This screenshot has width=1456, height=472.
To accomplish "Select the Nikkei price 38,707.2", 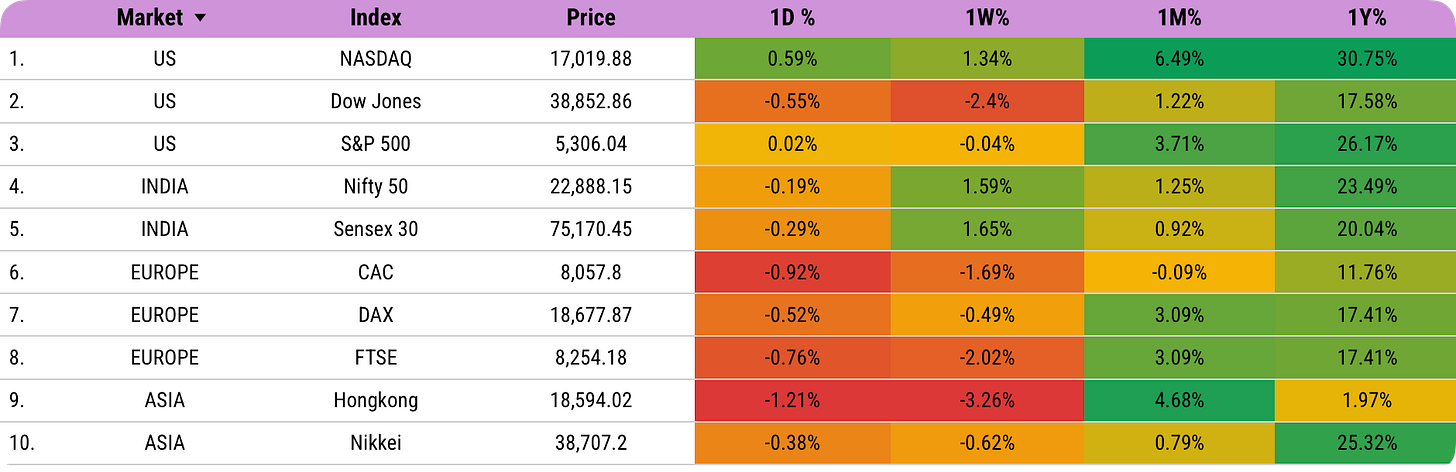I will coord(591,444).
